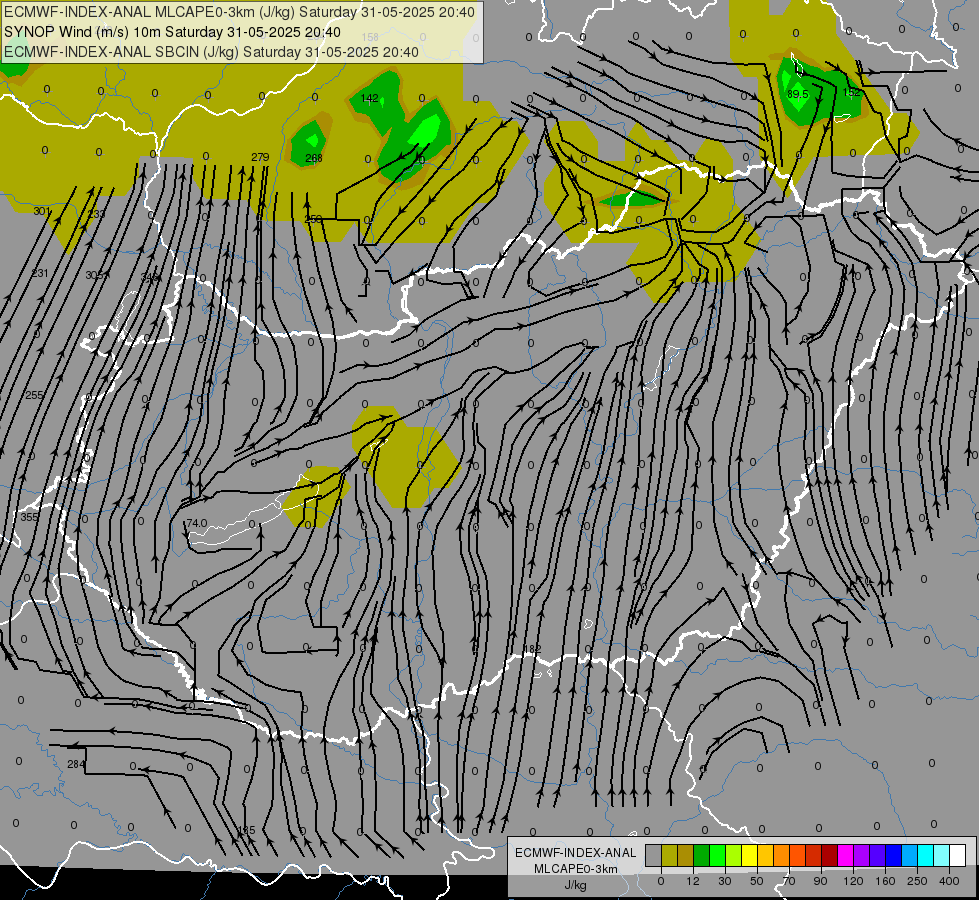Click the 355 value on the map
Screen dimensions: 979x900
click(29, 517)
